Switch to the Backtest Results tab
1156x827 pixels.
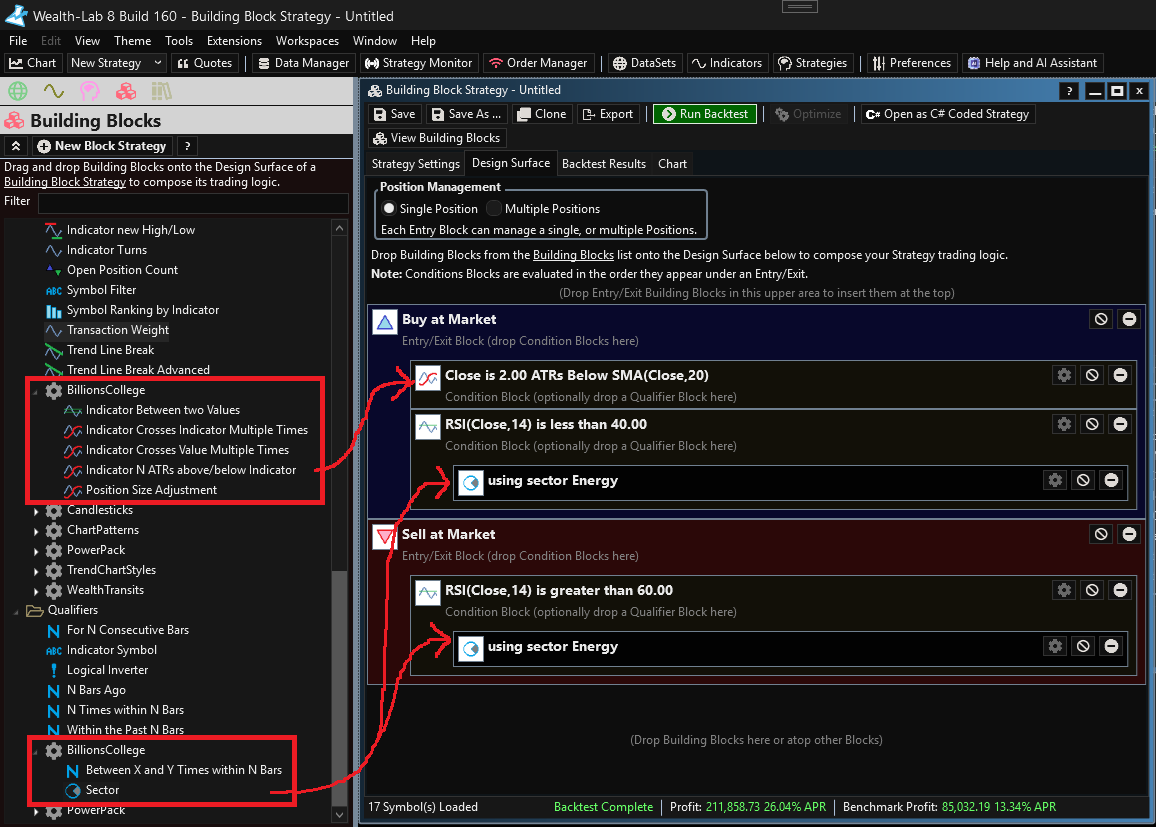pos(603,164)
